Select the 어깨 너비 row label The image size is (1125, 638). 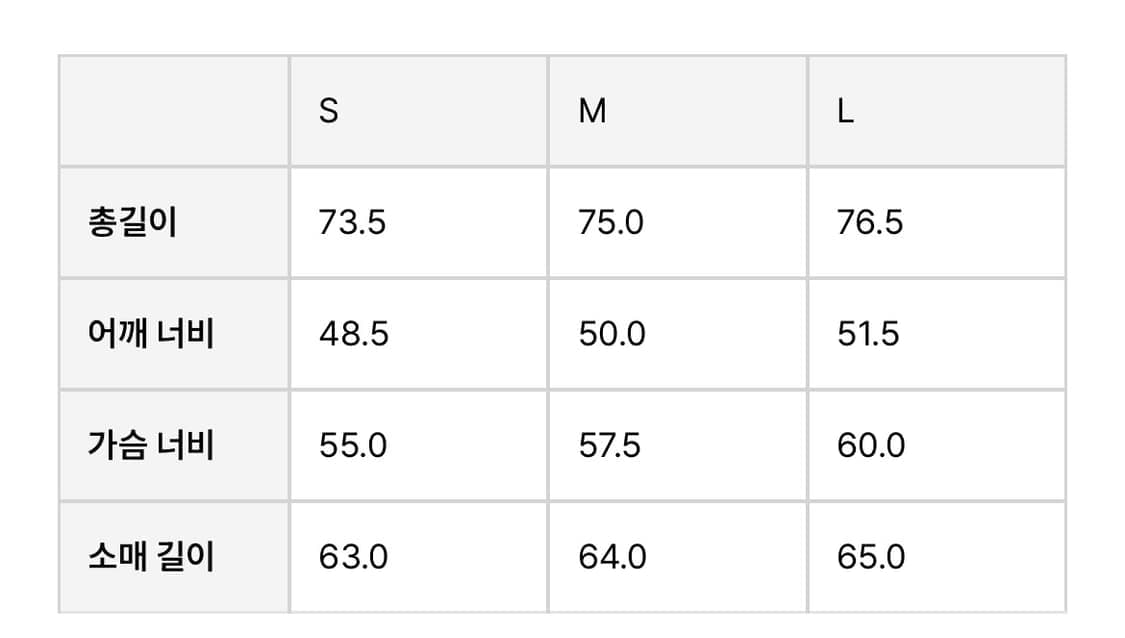click(x=151, y=333)
